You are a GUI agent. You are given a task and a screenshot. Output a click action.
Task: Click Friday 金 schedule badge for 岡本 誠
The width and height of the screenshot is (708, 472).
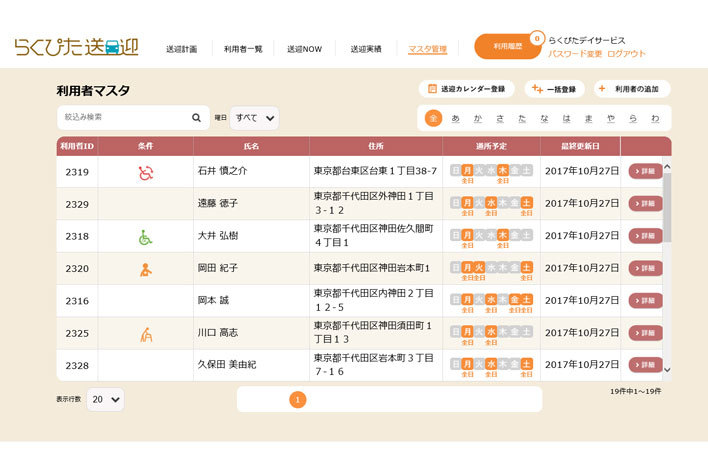click(x=515, y=299)
